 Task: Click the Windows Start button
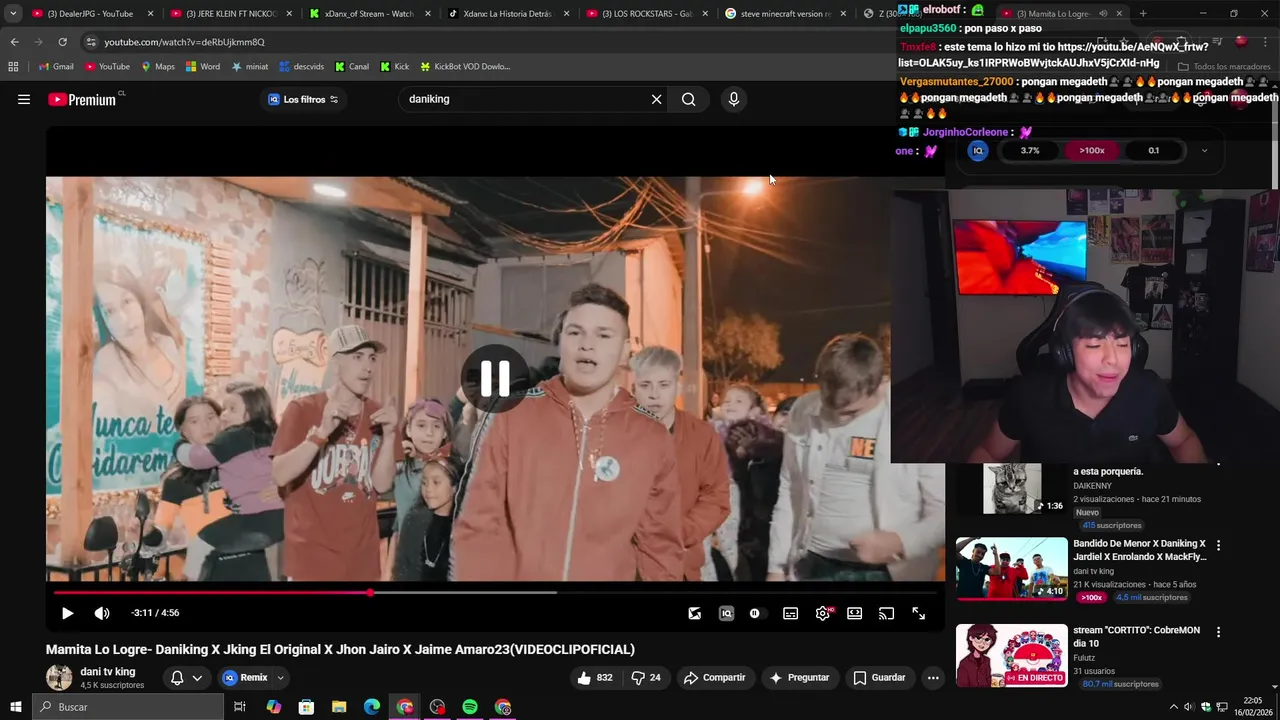point(15,707)
